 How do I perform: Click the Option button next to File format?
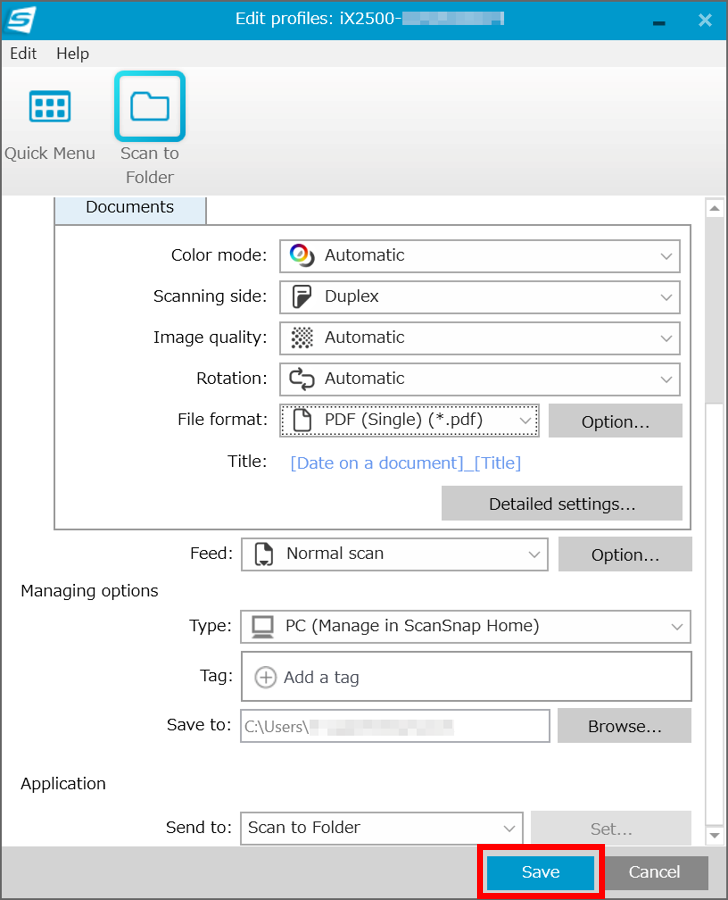pyautogui.click(x=615, y=421)
